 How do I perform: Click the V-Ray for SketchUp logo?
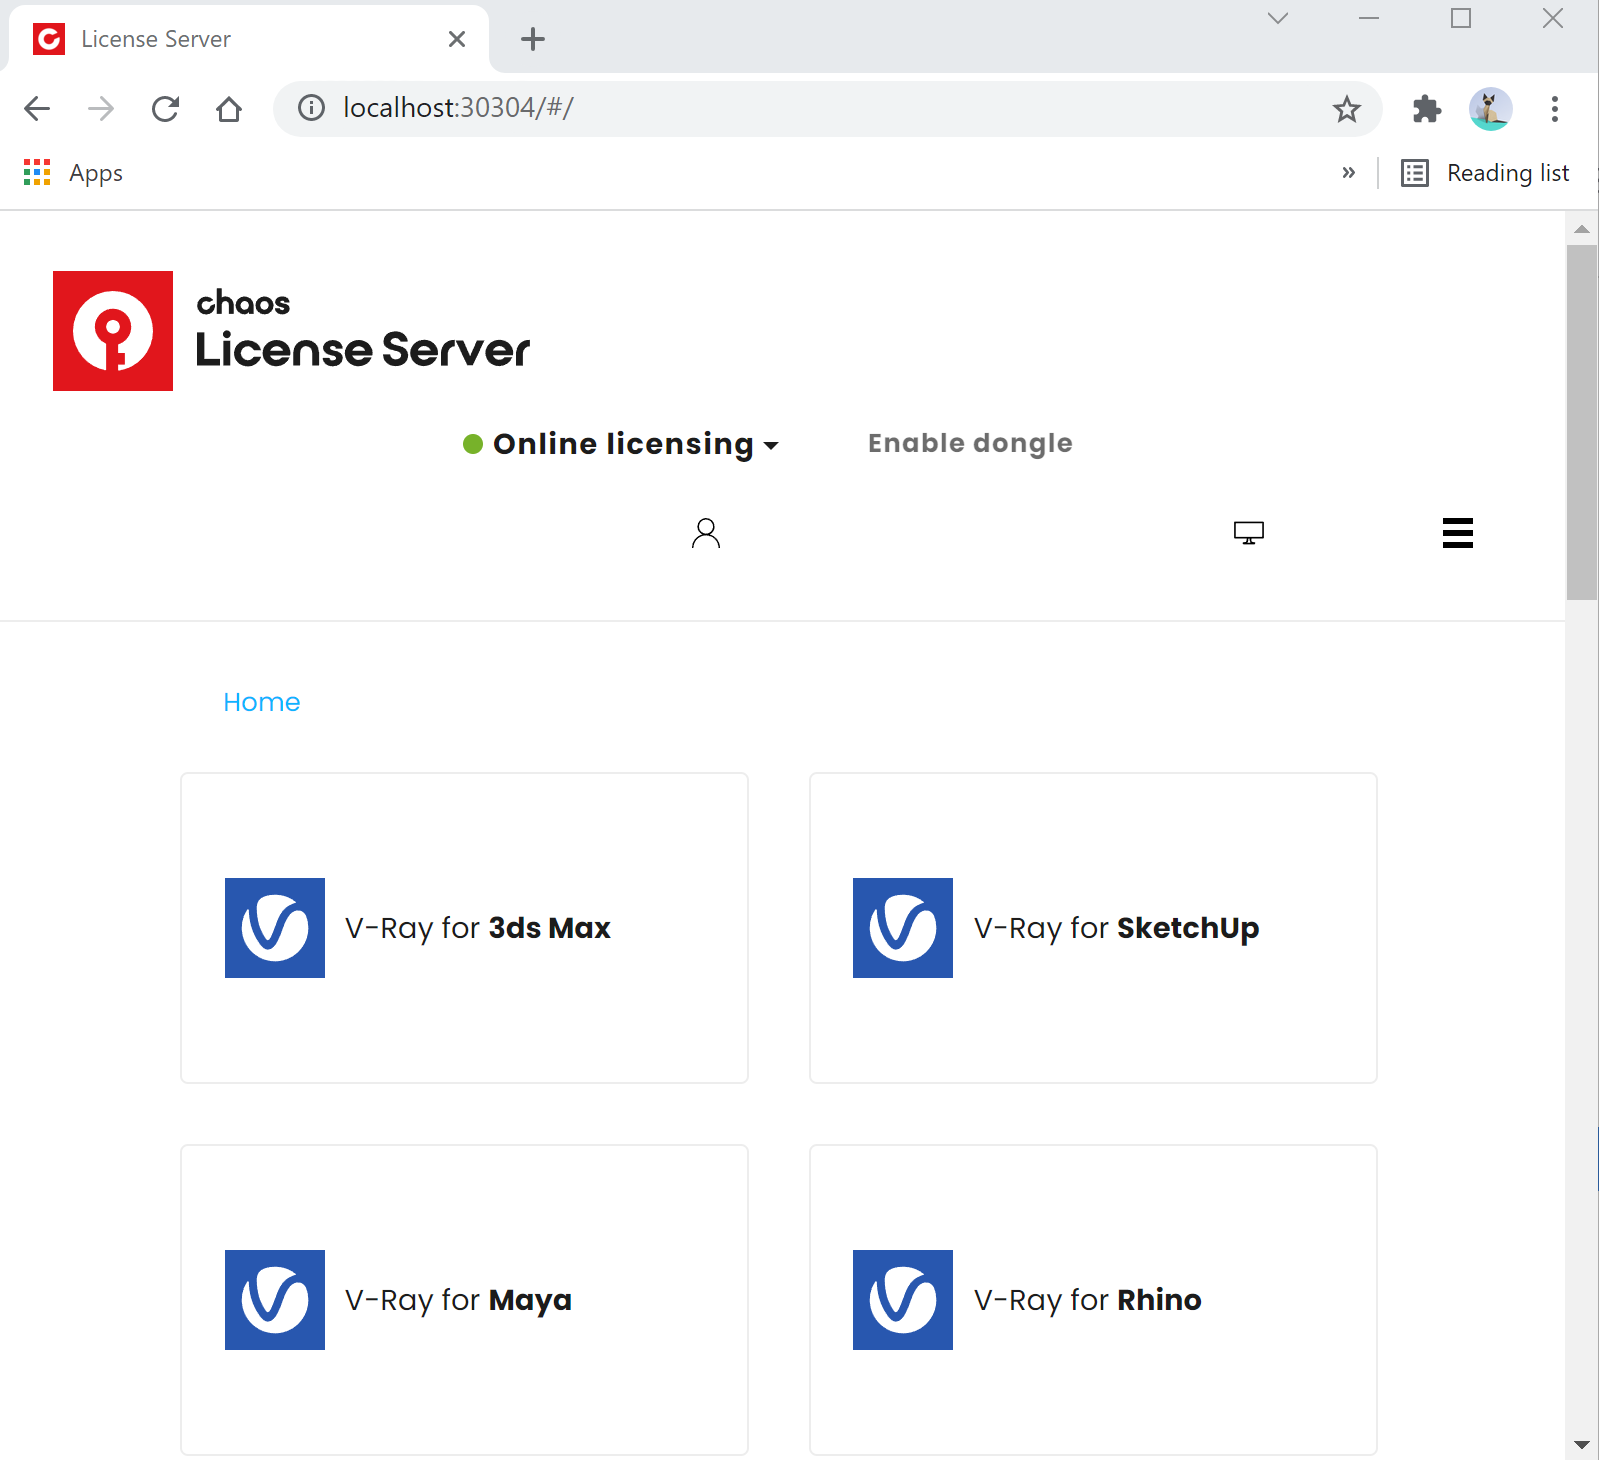tap(903, 928)
